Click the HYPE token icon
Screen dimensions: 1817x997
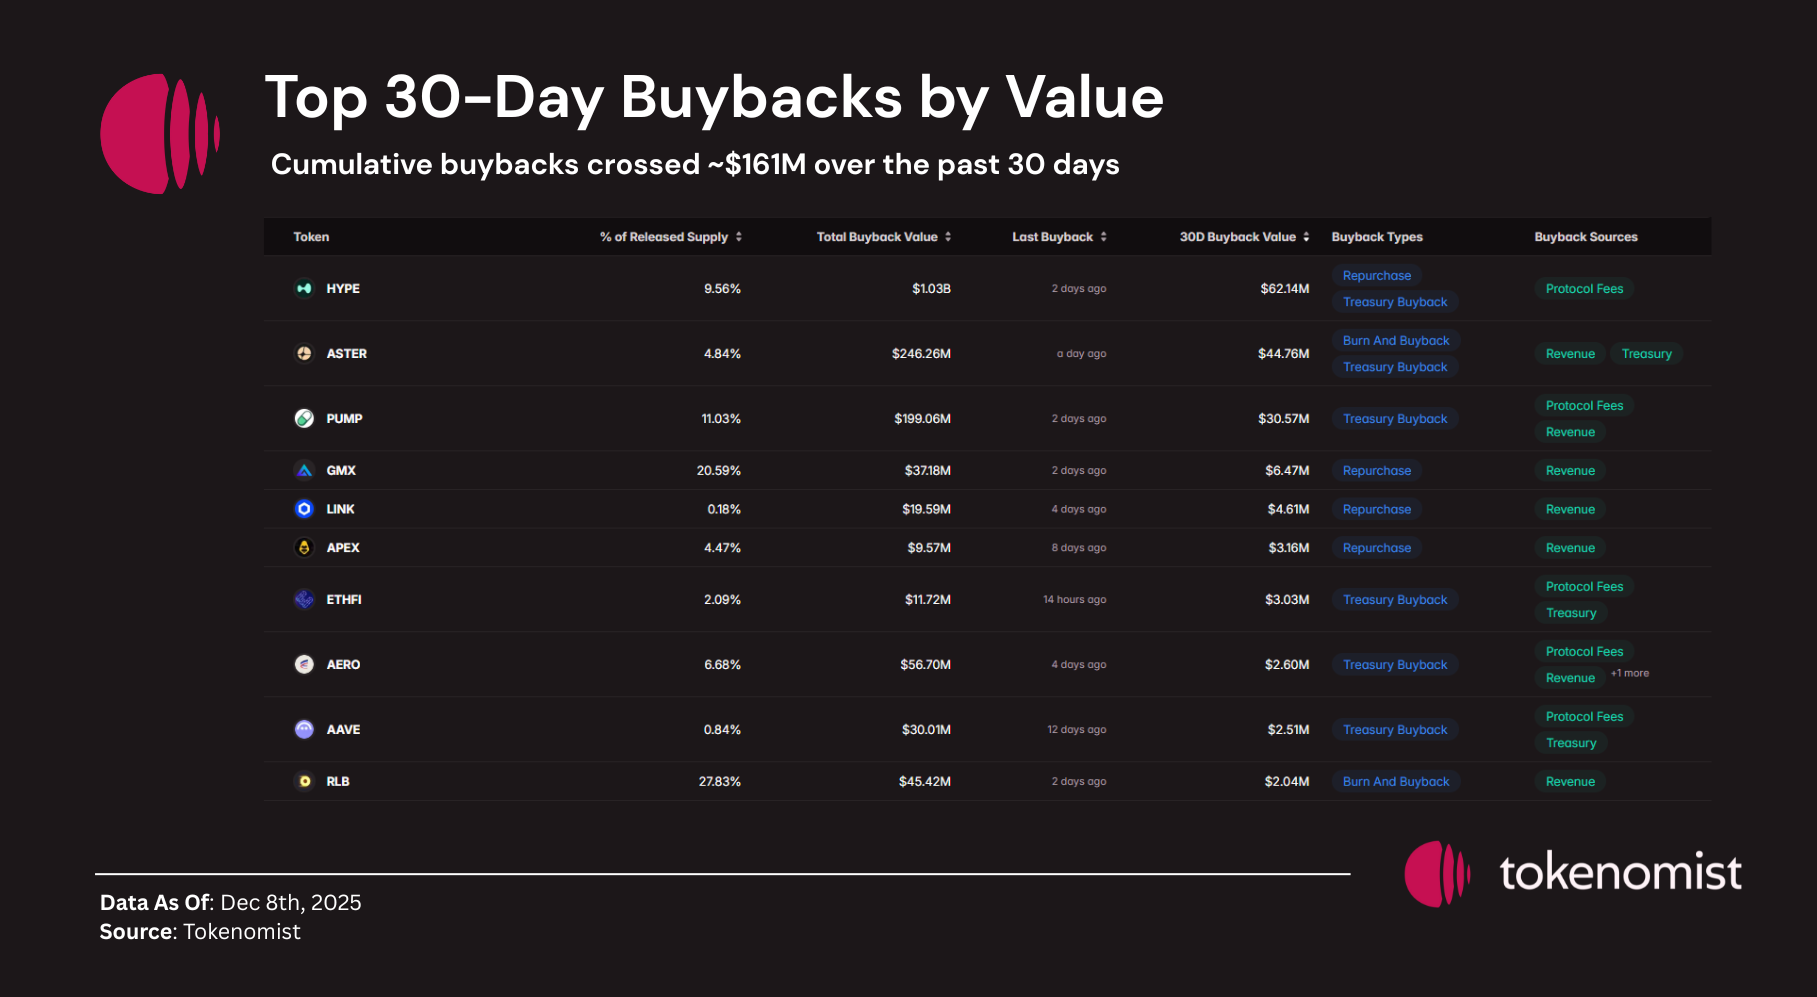point(304,288)
